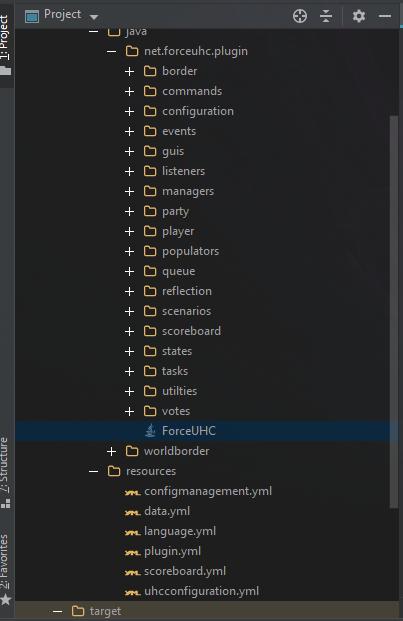Select language.yml file name
Screen dimensions: 403x621
180,531
